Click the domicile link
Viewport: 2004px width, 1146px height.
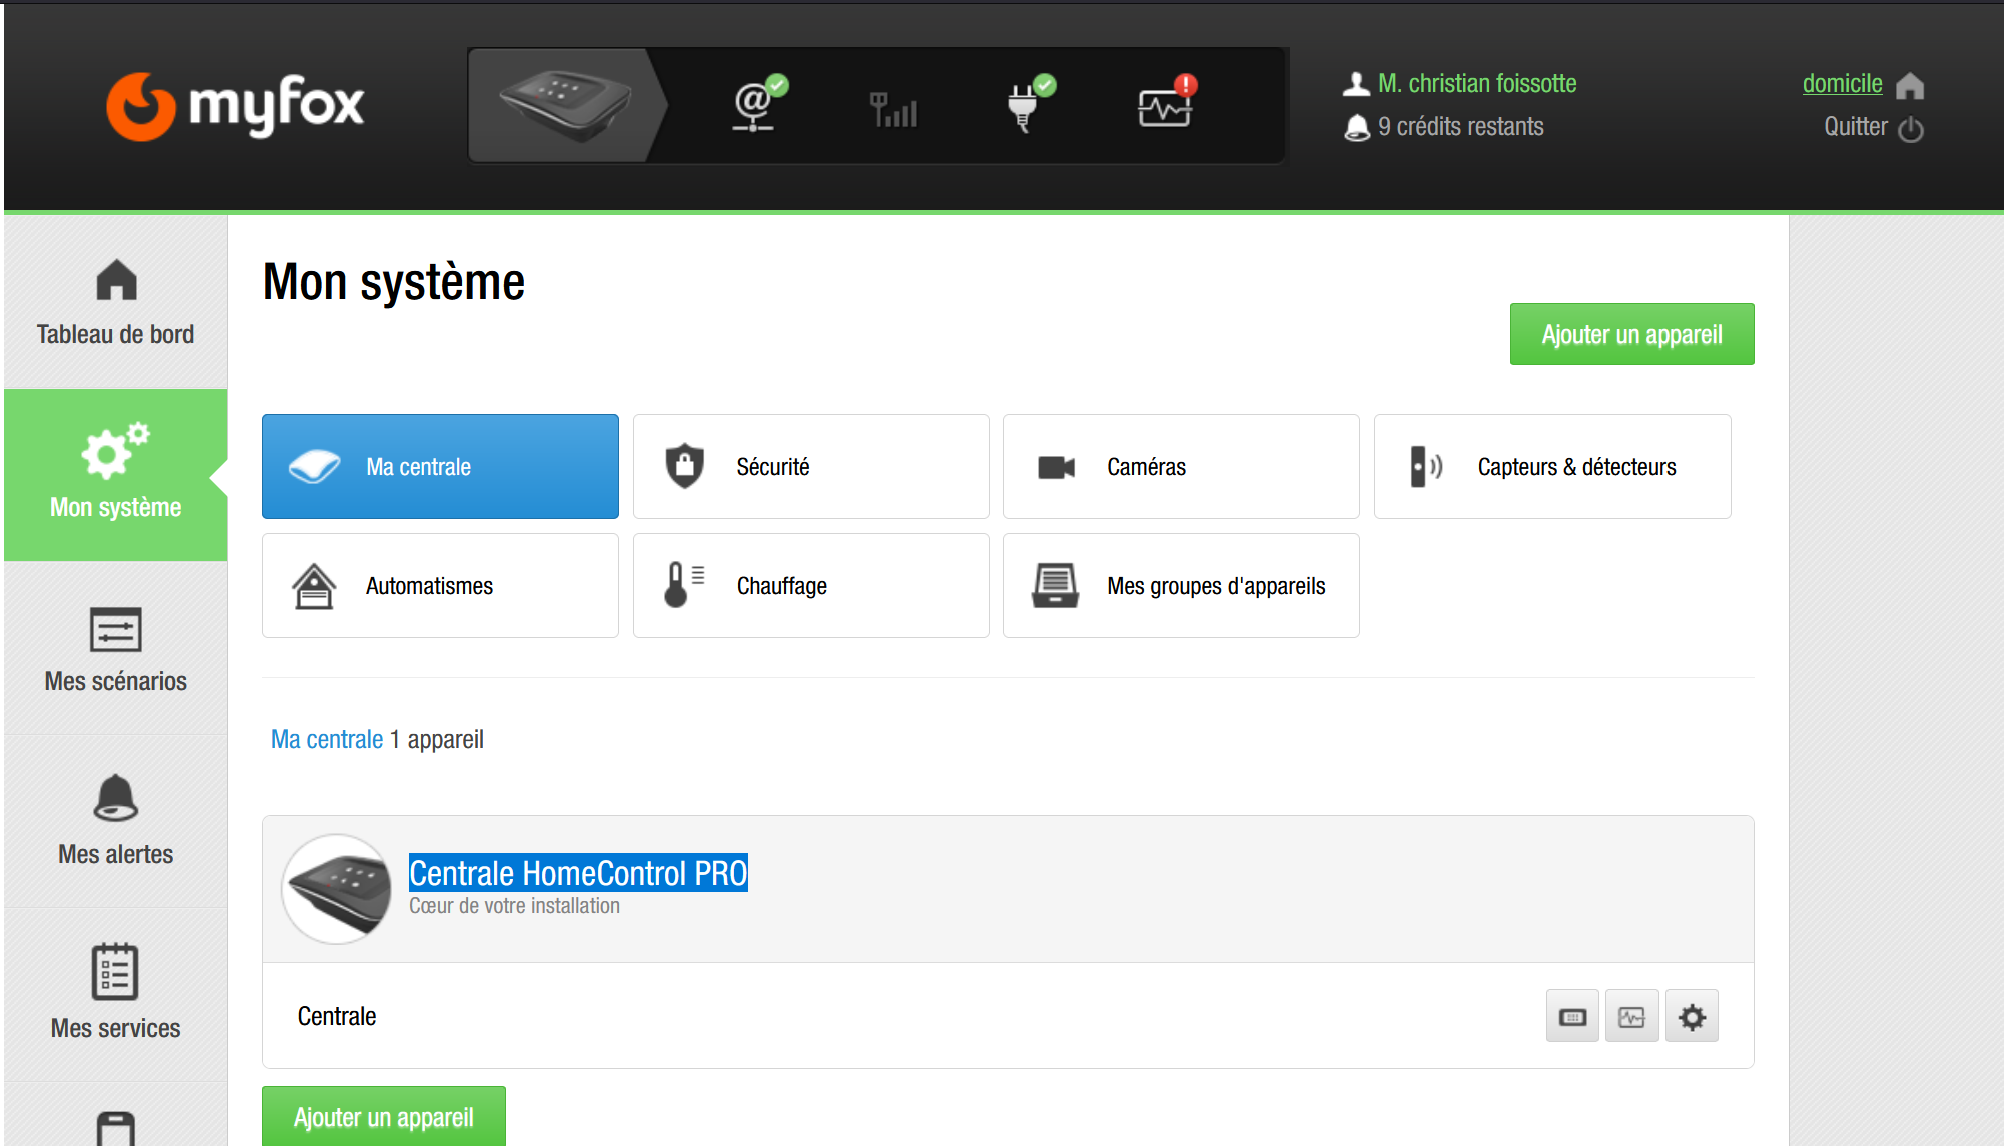coord(1842,84)
